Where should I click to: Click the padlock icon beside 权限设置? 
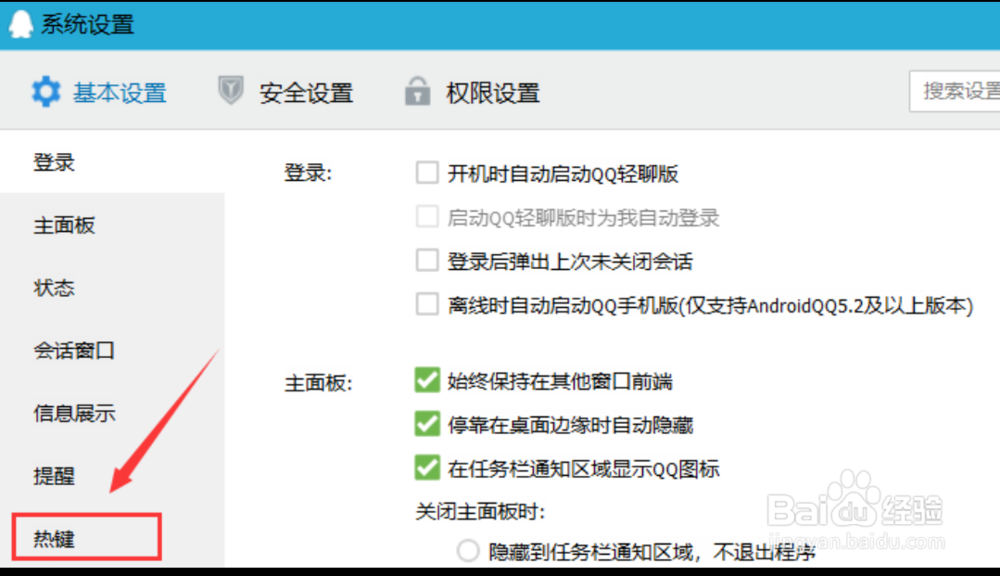click(x=417, y=91)
